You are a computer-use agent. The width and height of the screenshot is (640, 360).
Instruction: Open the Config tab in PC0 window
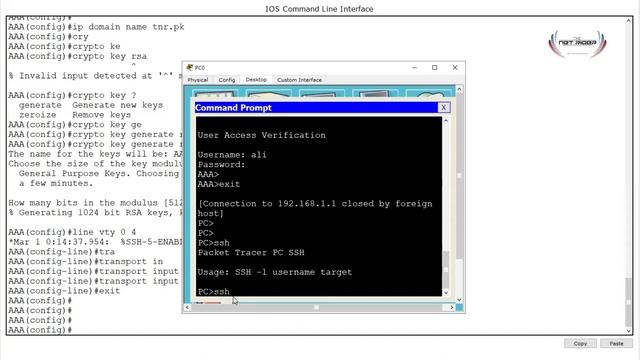click(x=227, y=80)
